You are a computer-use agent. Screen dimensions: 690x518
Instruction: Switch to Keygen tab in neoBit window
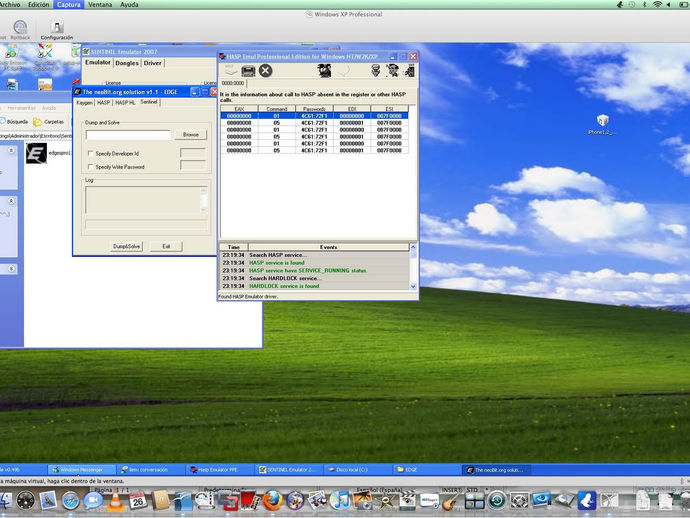pos(84,103)
